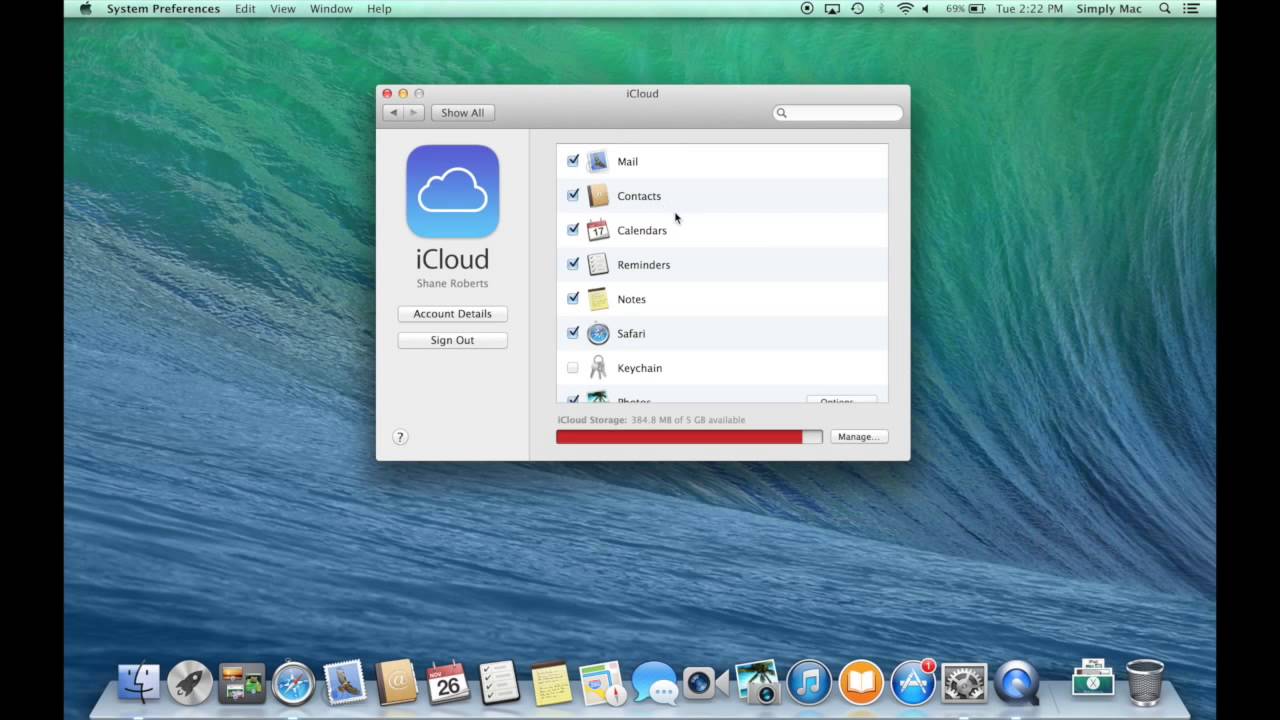
Task: Click the Simply Mac user name
Action: [1109, 8]
